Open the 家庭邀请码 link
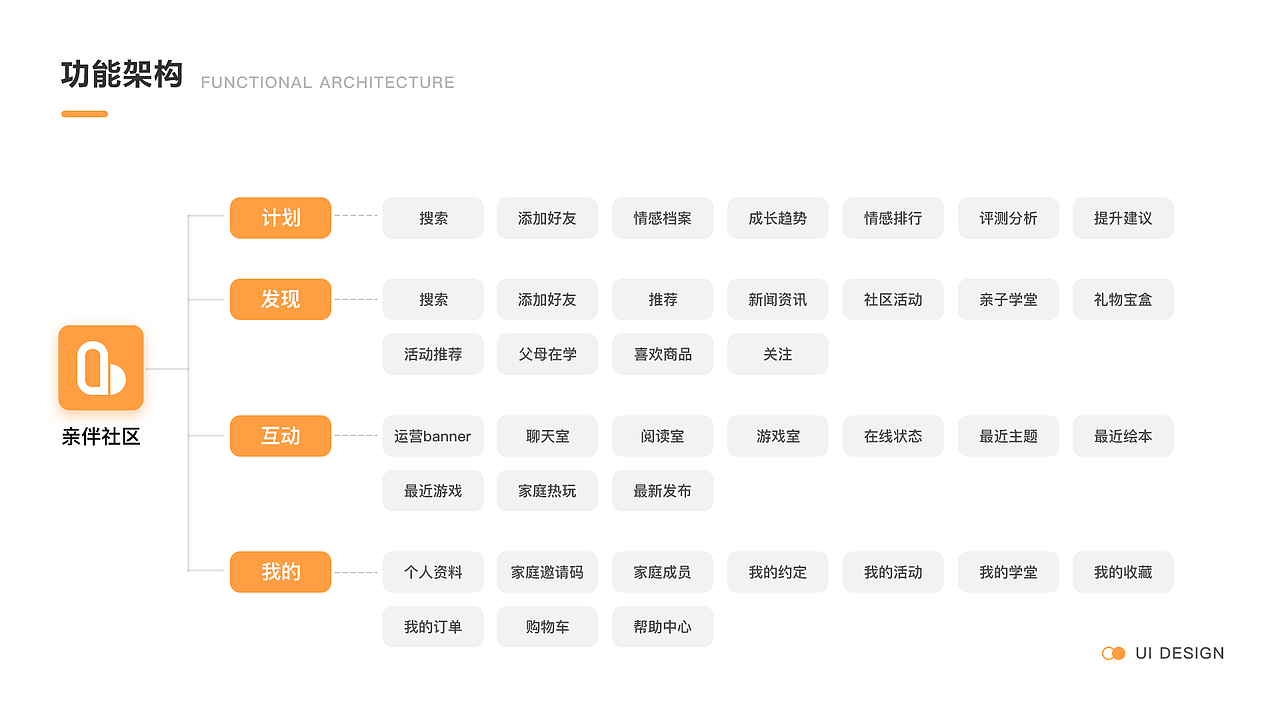The height and width of the screenshot is (720, 1280). point(547,572)
